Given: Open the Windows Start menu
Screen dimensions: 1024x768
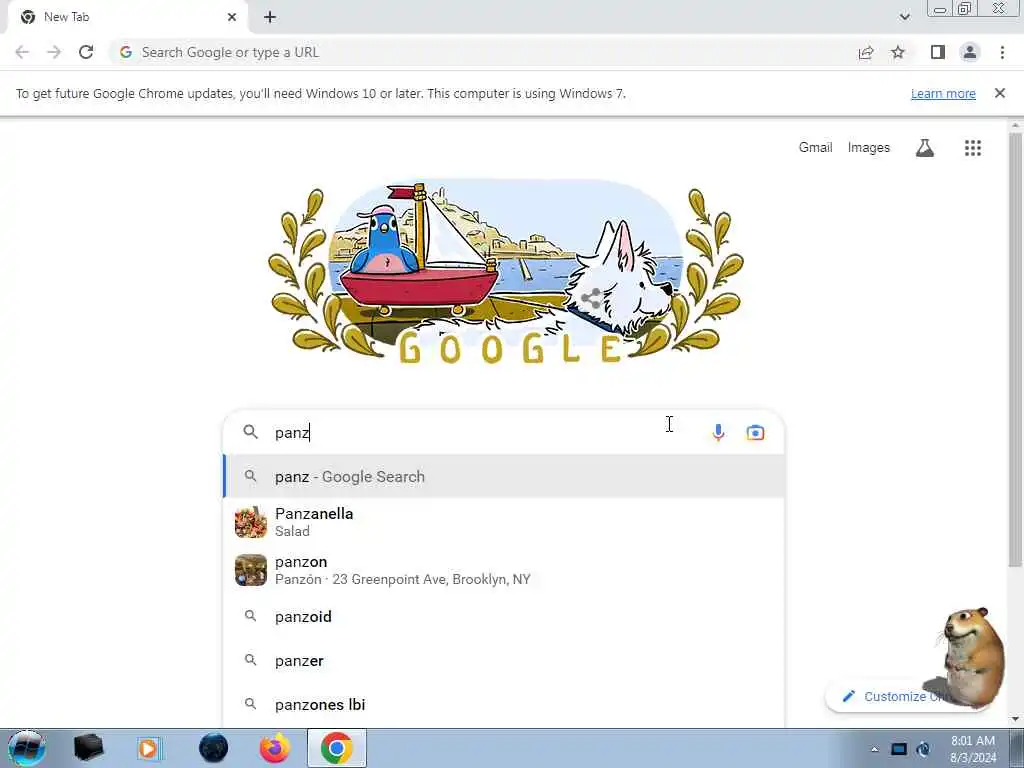Looking at the screenshot, I should tap(26, 748).
